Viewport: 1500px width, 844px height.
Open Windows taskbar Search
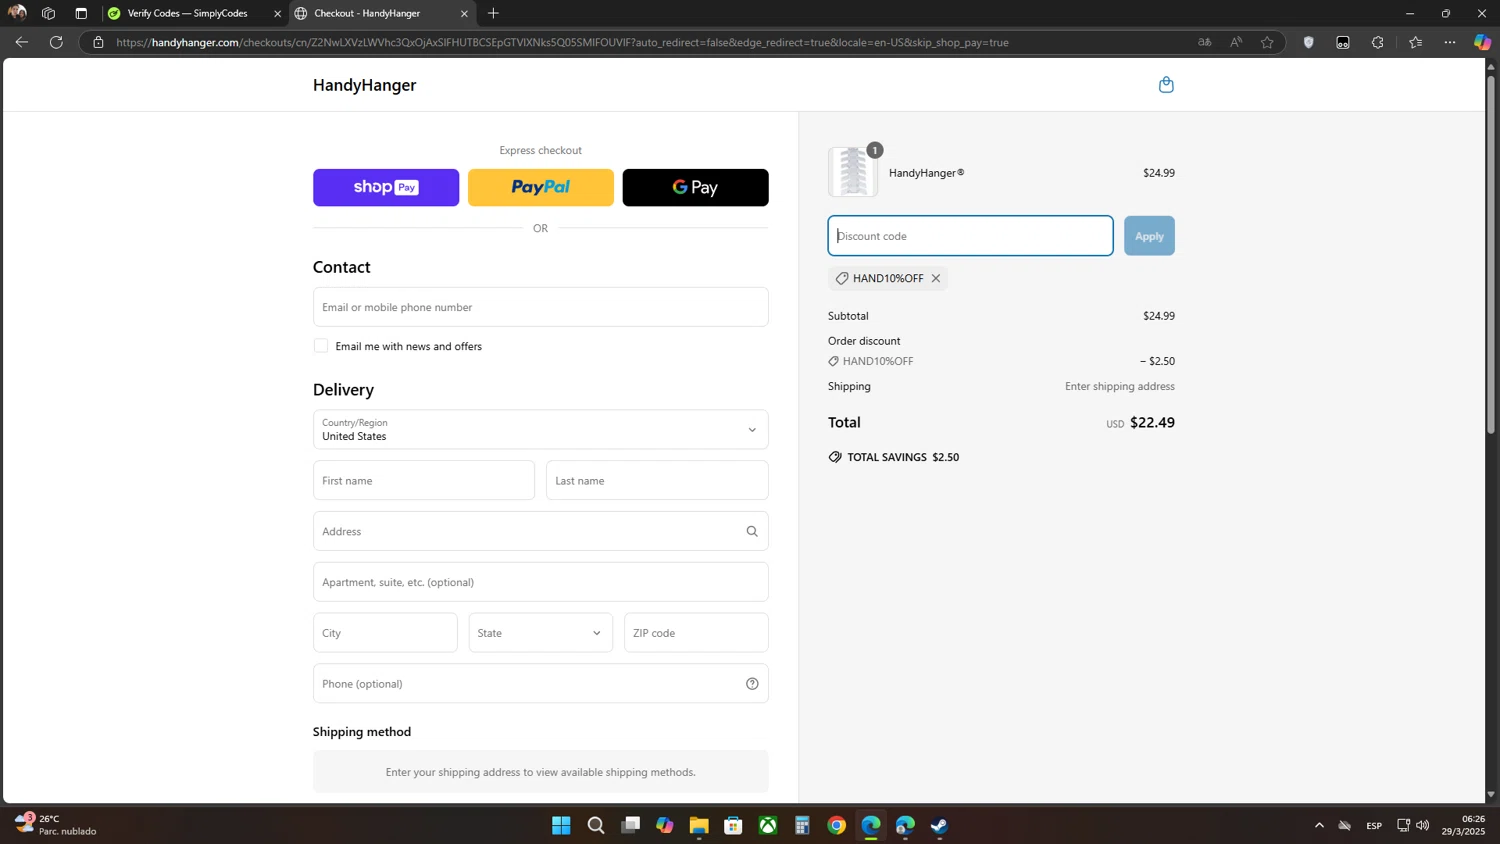click(x=596, y=825)
